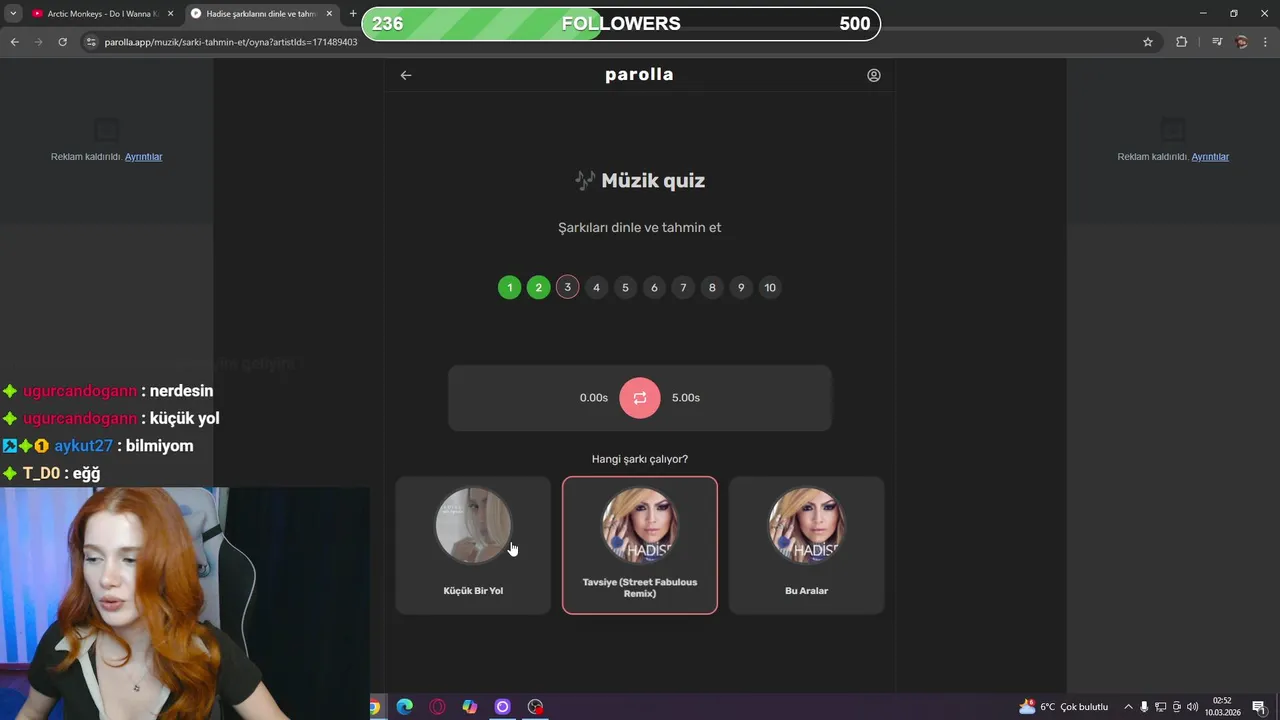Select quiz step number 7
1280x720 pixels.
(x=684, y=288)
